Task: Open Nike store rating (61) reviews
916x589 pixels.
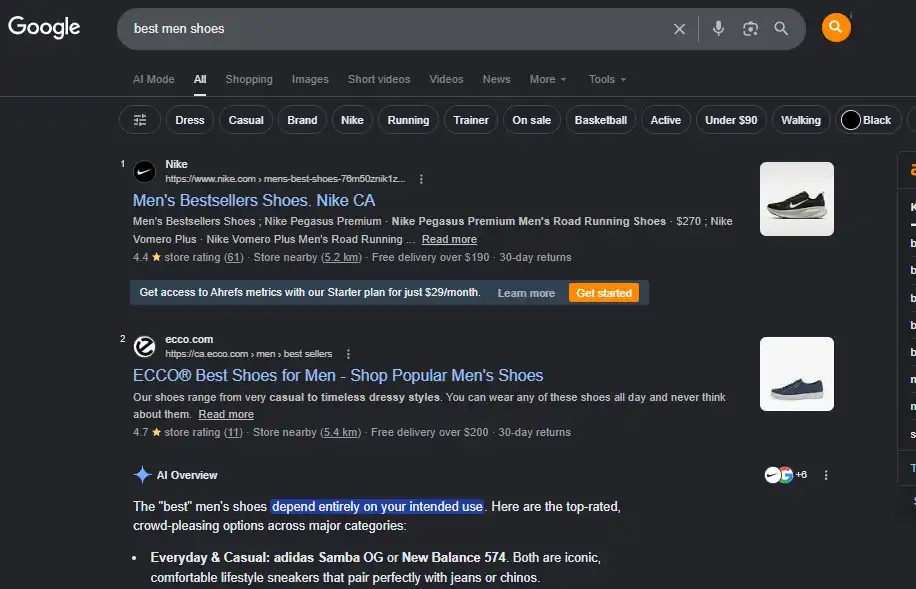Action: pyautogui.click(x=234, y=257)
